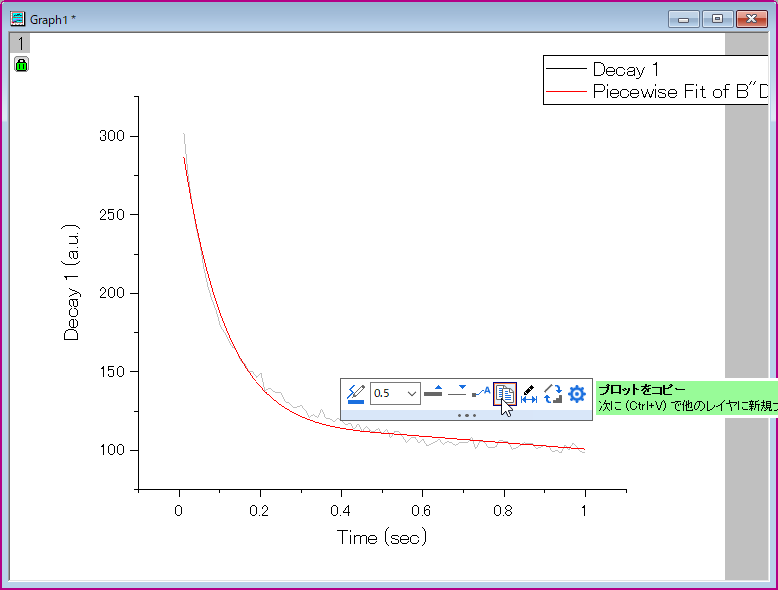The height and width of the screenshot is (590, 778).
Task: Click the decrease line width icon
Action: (x=457, y=392)
